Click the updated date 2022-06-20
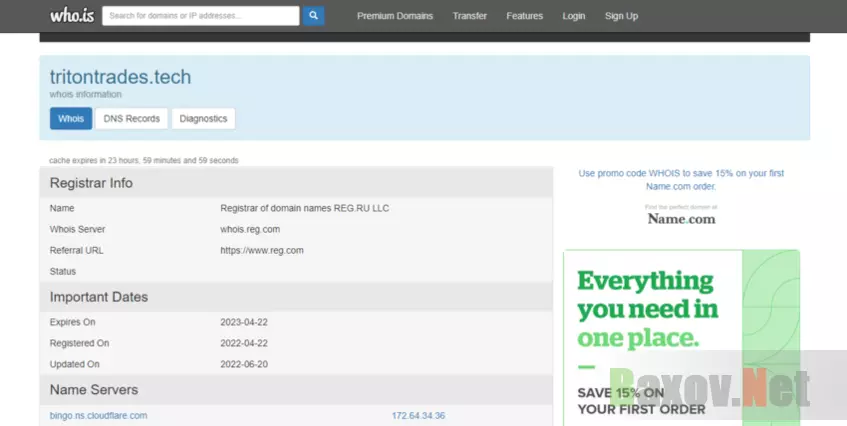 (244, 364)
